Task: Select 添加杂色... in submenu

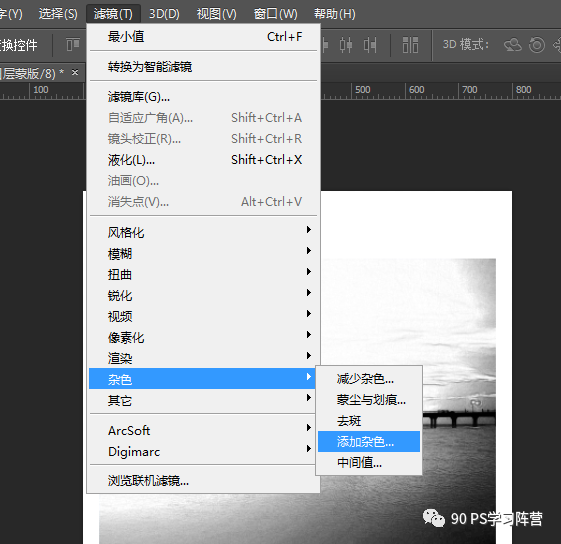Action: [369, 442]
